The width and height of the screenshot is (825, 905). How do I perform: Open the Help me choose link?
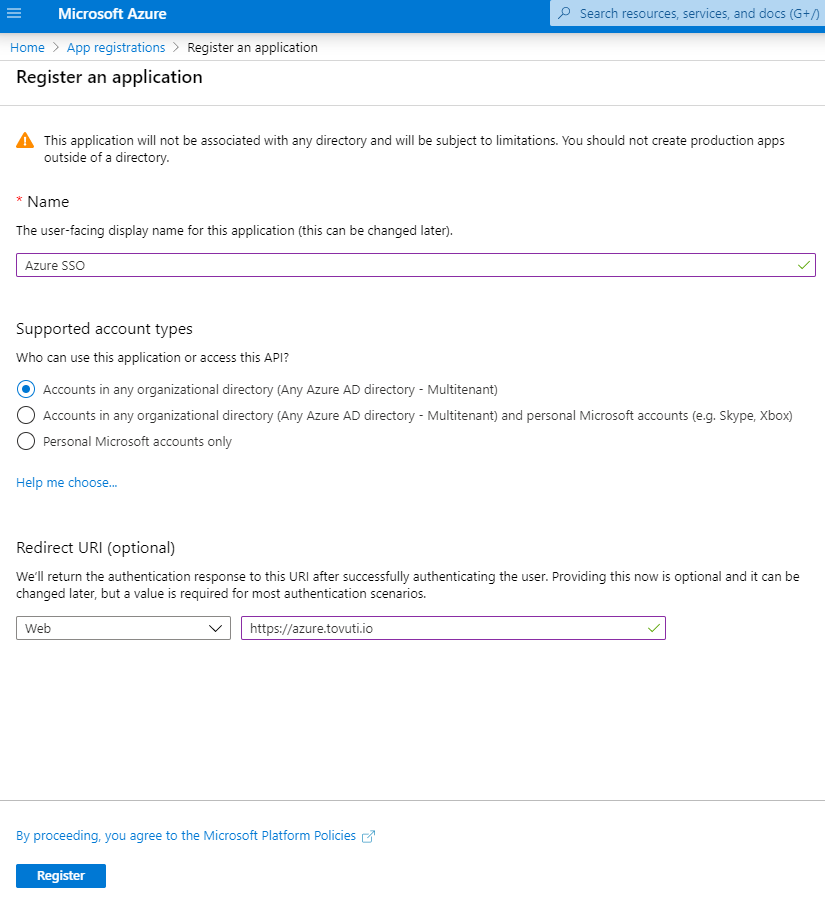pyautogui.click(x=66, y=483)
